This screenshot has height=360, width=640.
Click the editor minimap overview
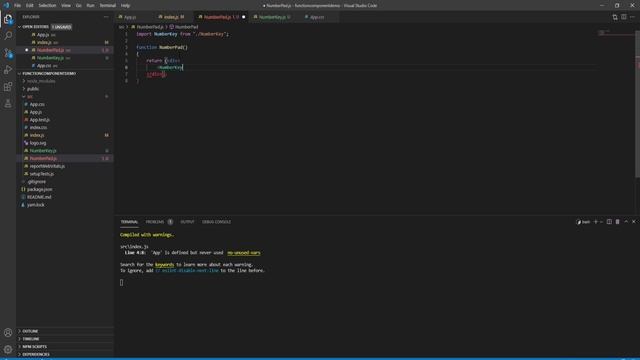pos(616,33)
